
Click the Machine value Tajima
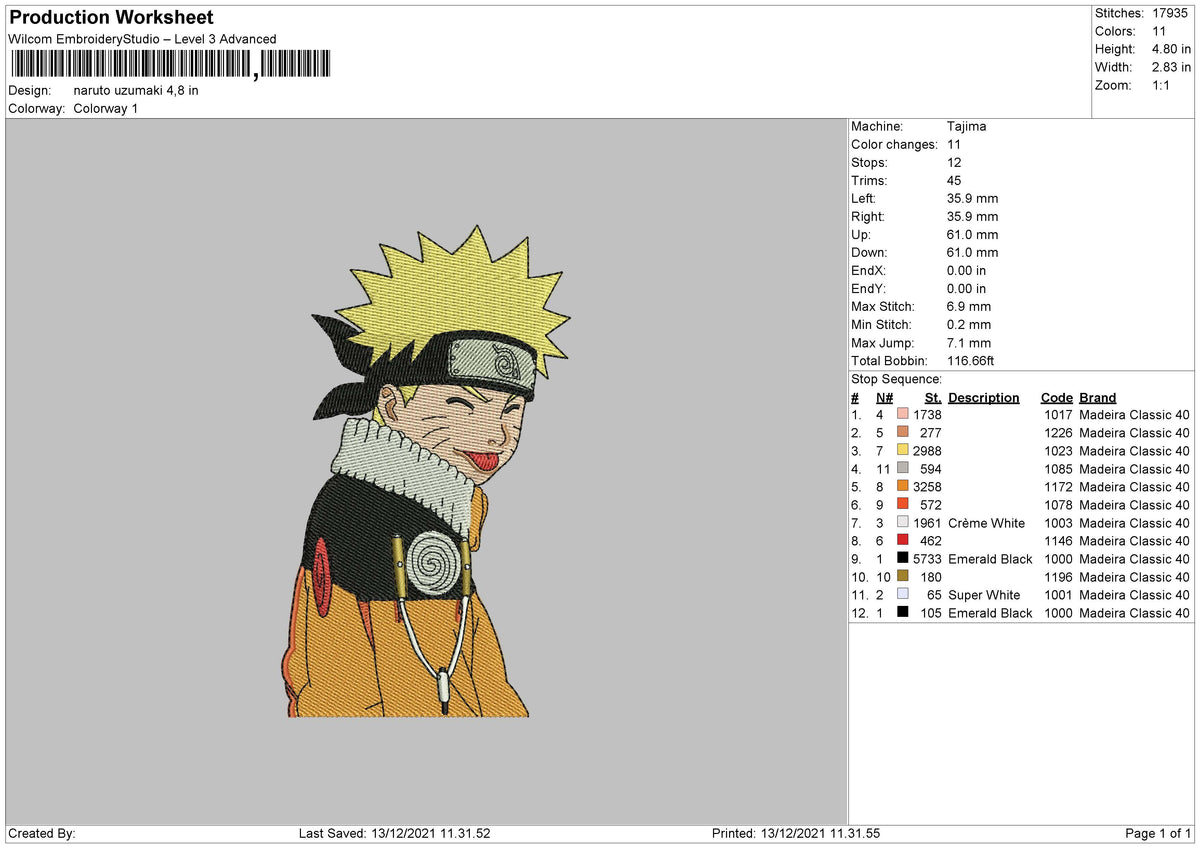[968, 127]
